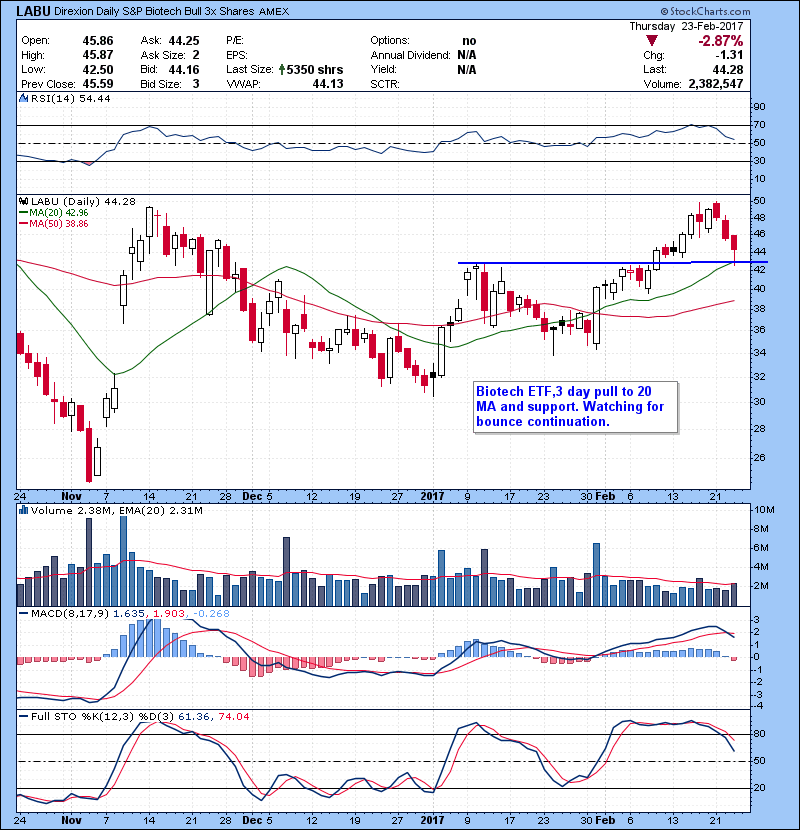Viewport: 800px width, 830px height.
Task: Click the -2.87% percent change value
Action: click(x=721, y=41)
